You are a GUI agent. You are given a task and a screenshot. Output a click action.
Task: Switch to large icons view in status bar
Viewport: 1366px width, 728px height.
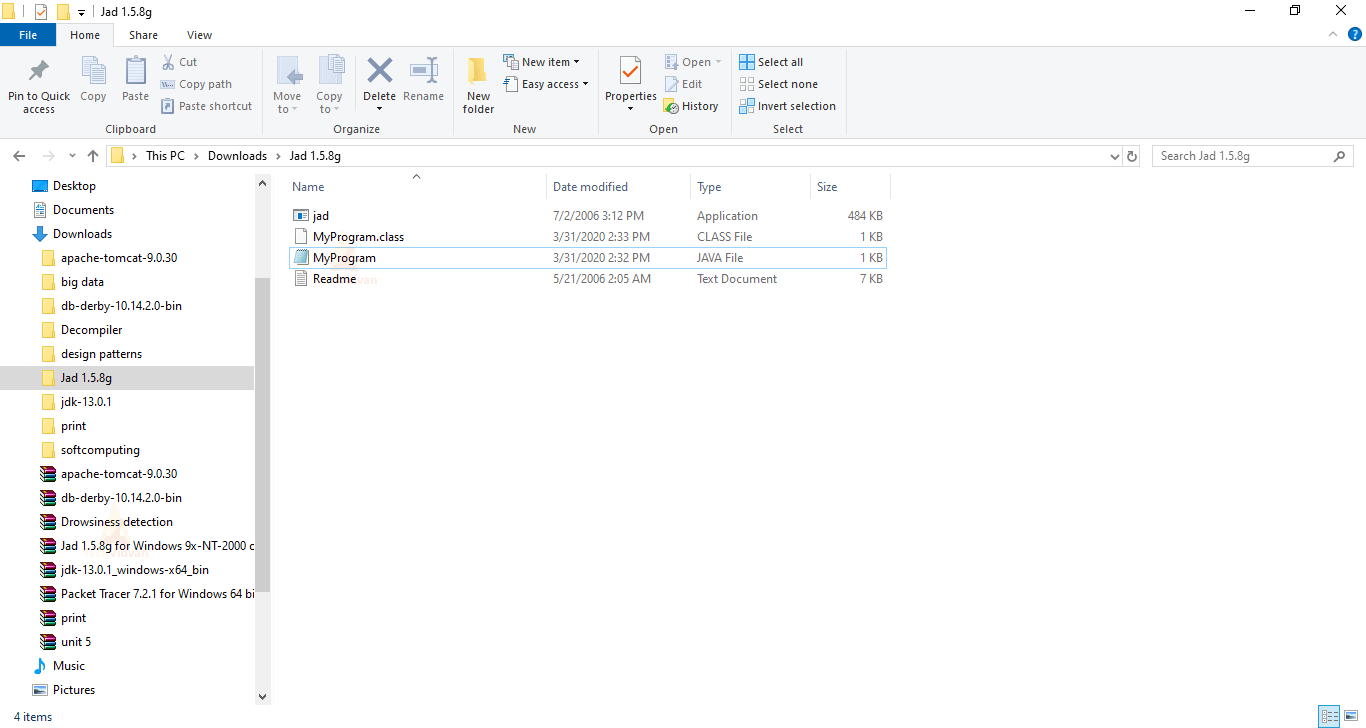pyautogui.click(x=1350, y=716)
